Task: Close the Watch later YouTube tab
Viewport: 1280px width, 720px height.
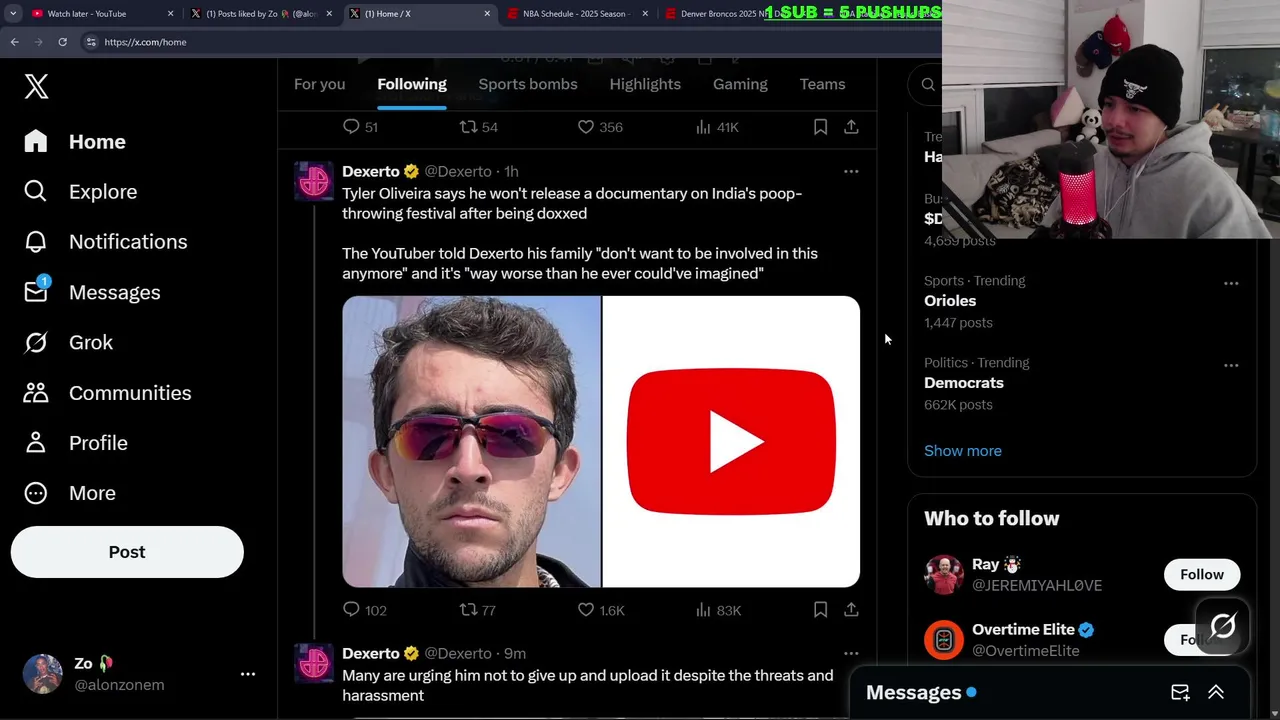Action: point(170,14)
